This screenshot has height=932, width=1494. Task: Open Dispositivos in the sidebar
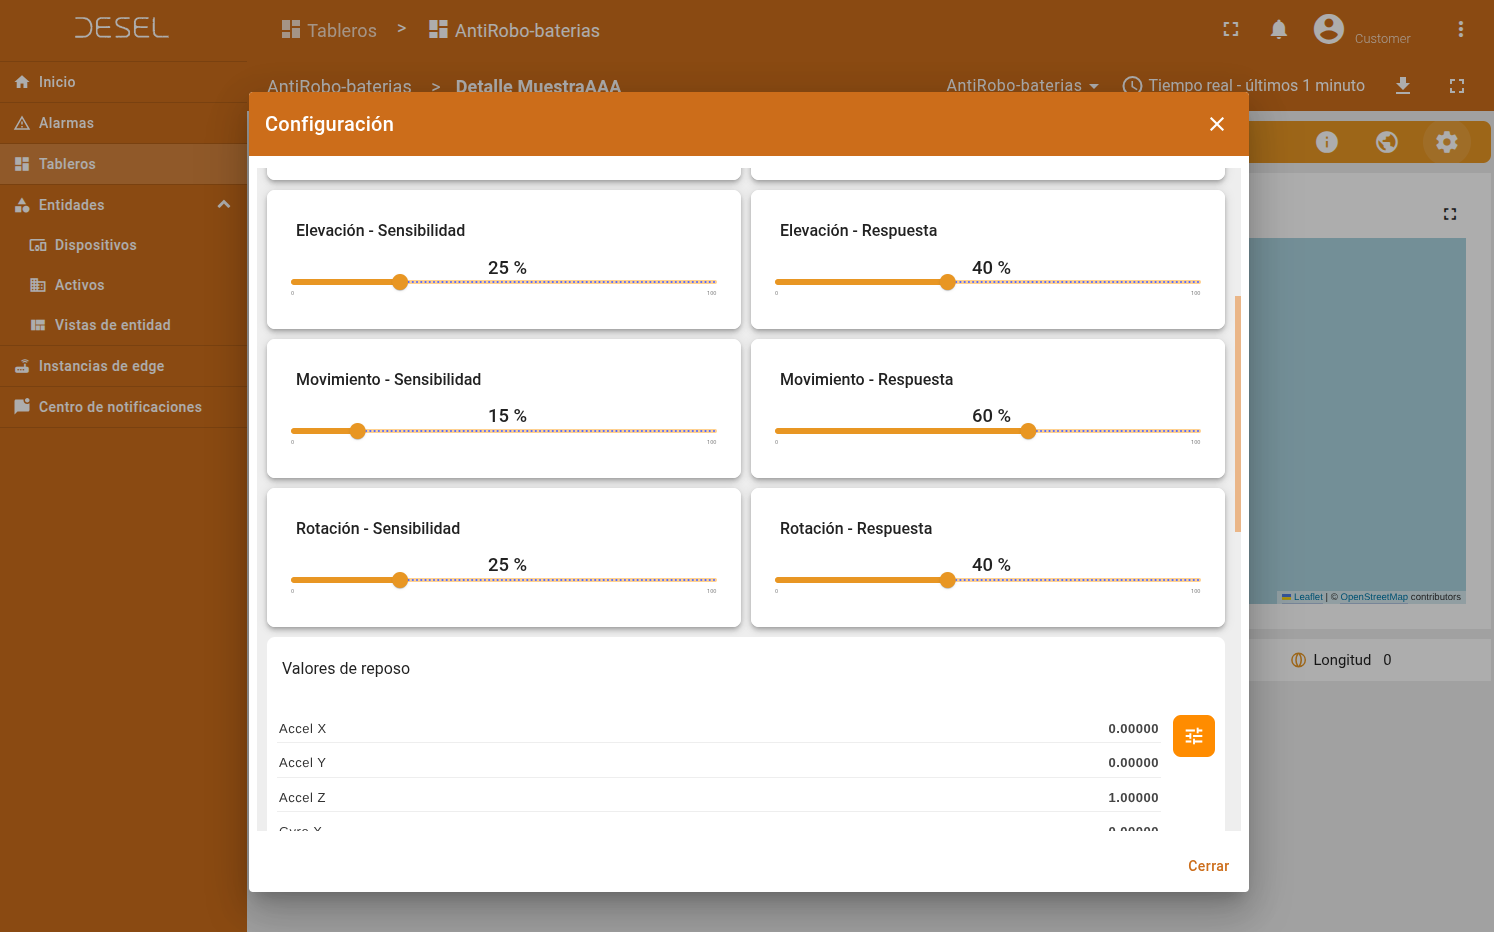pos(95,245)
